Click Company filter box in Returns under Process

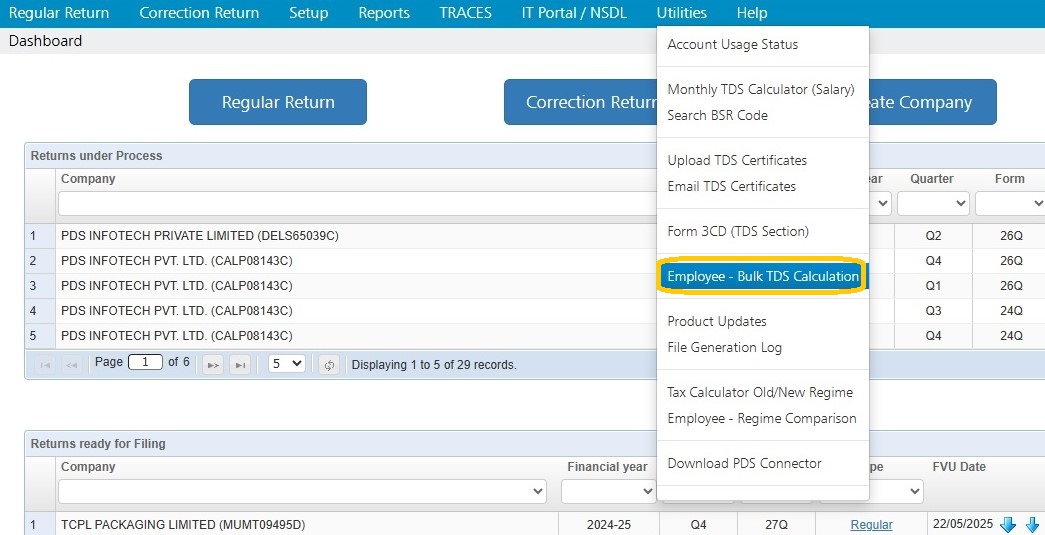(357, 203)
